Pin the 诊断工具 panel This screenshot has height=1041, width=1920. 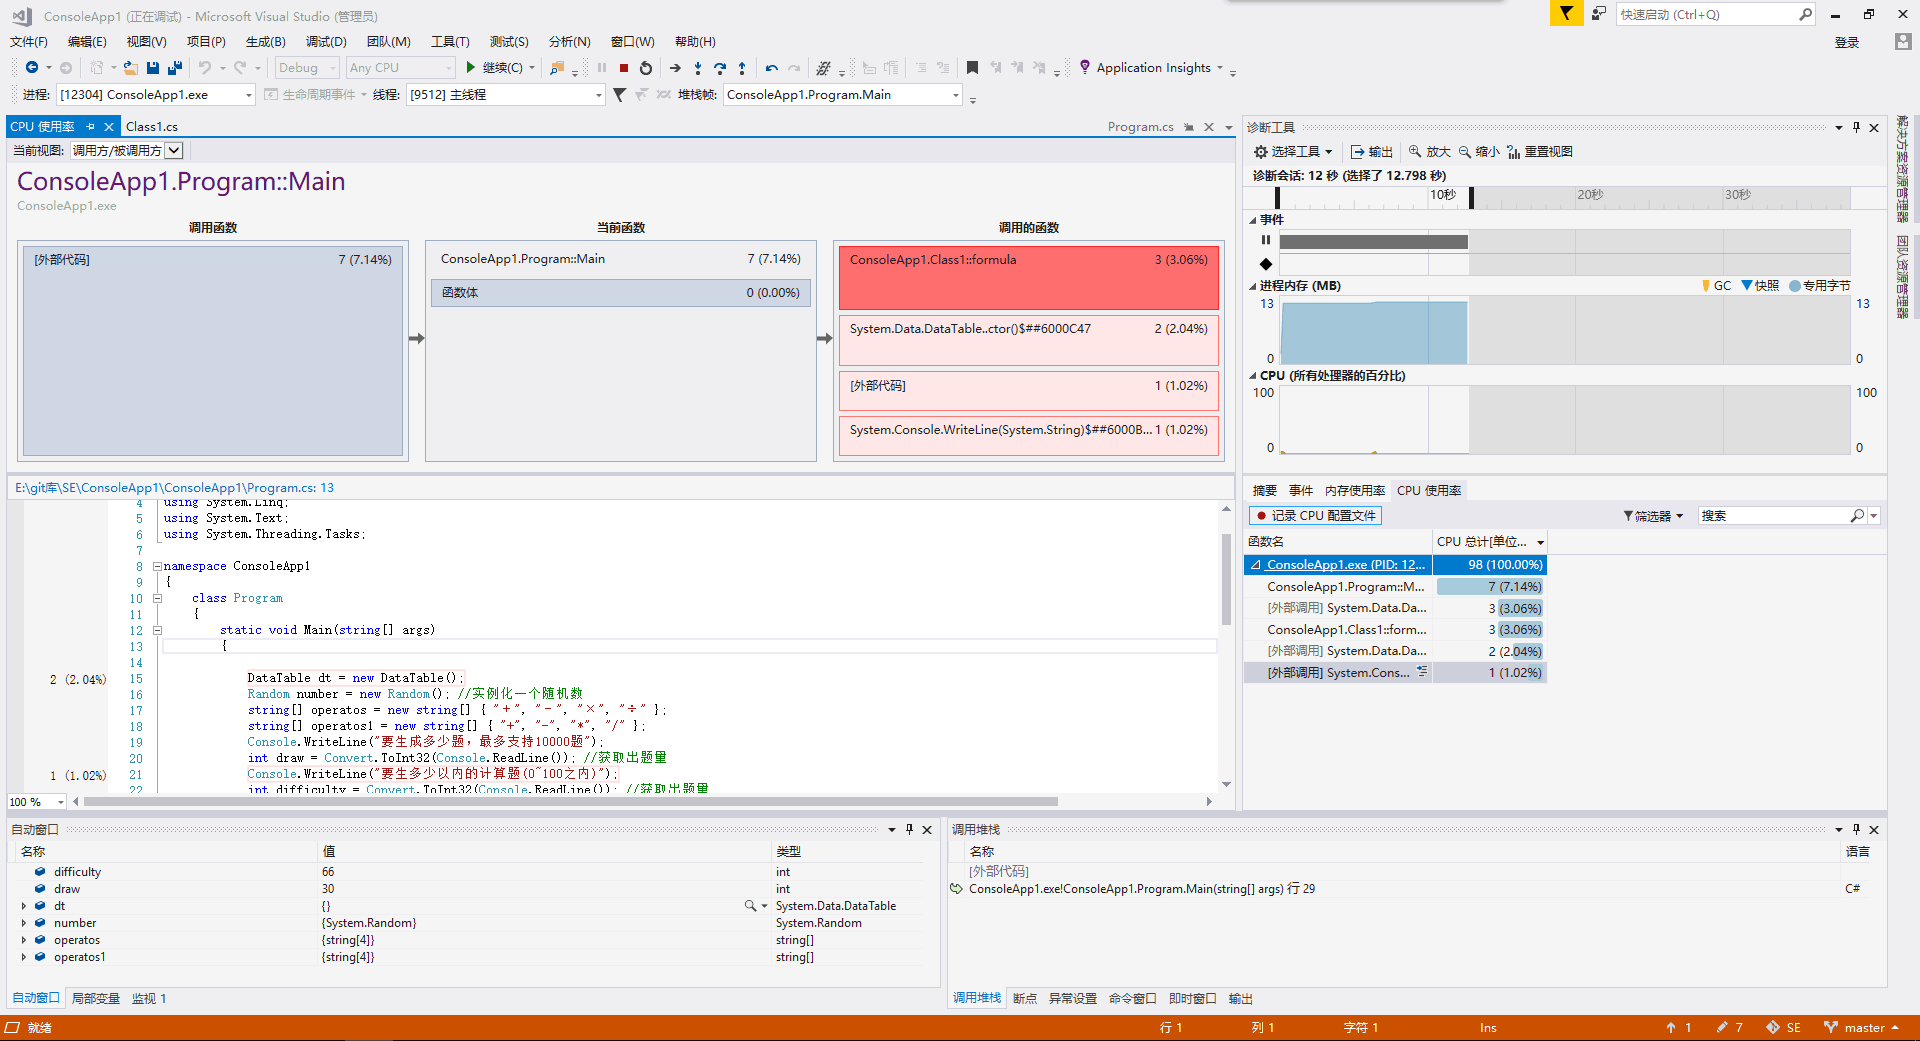[1856, 128]
